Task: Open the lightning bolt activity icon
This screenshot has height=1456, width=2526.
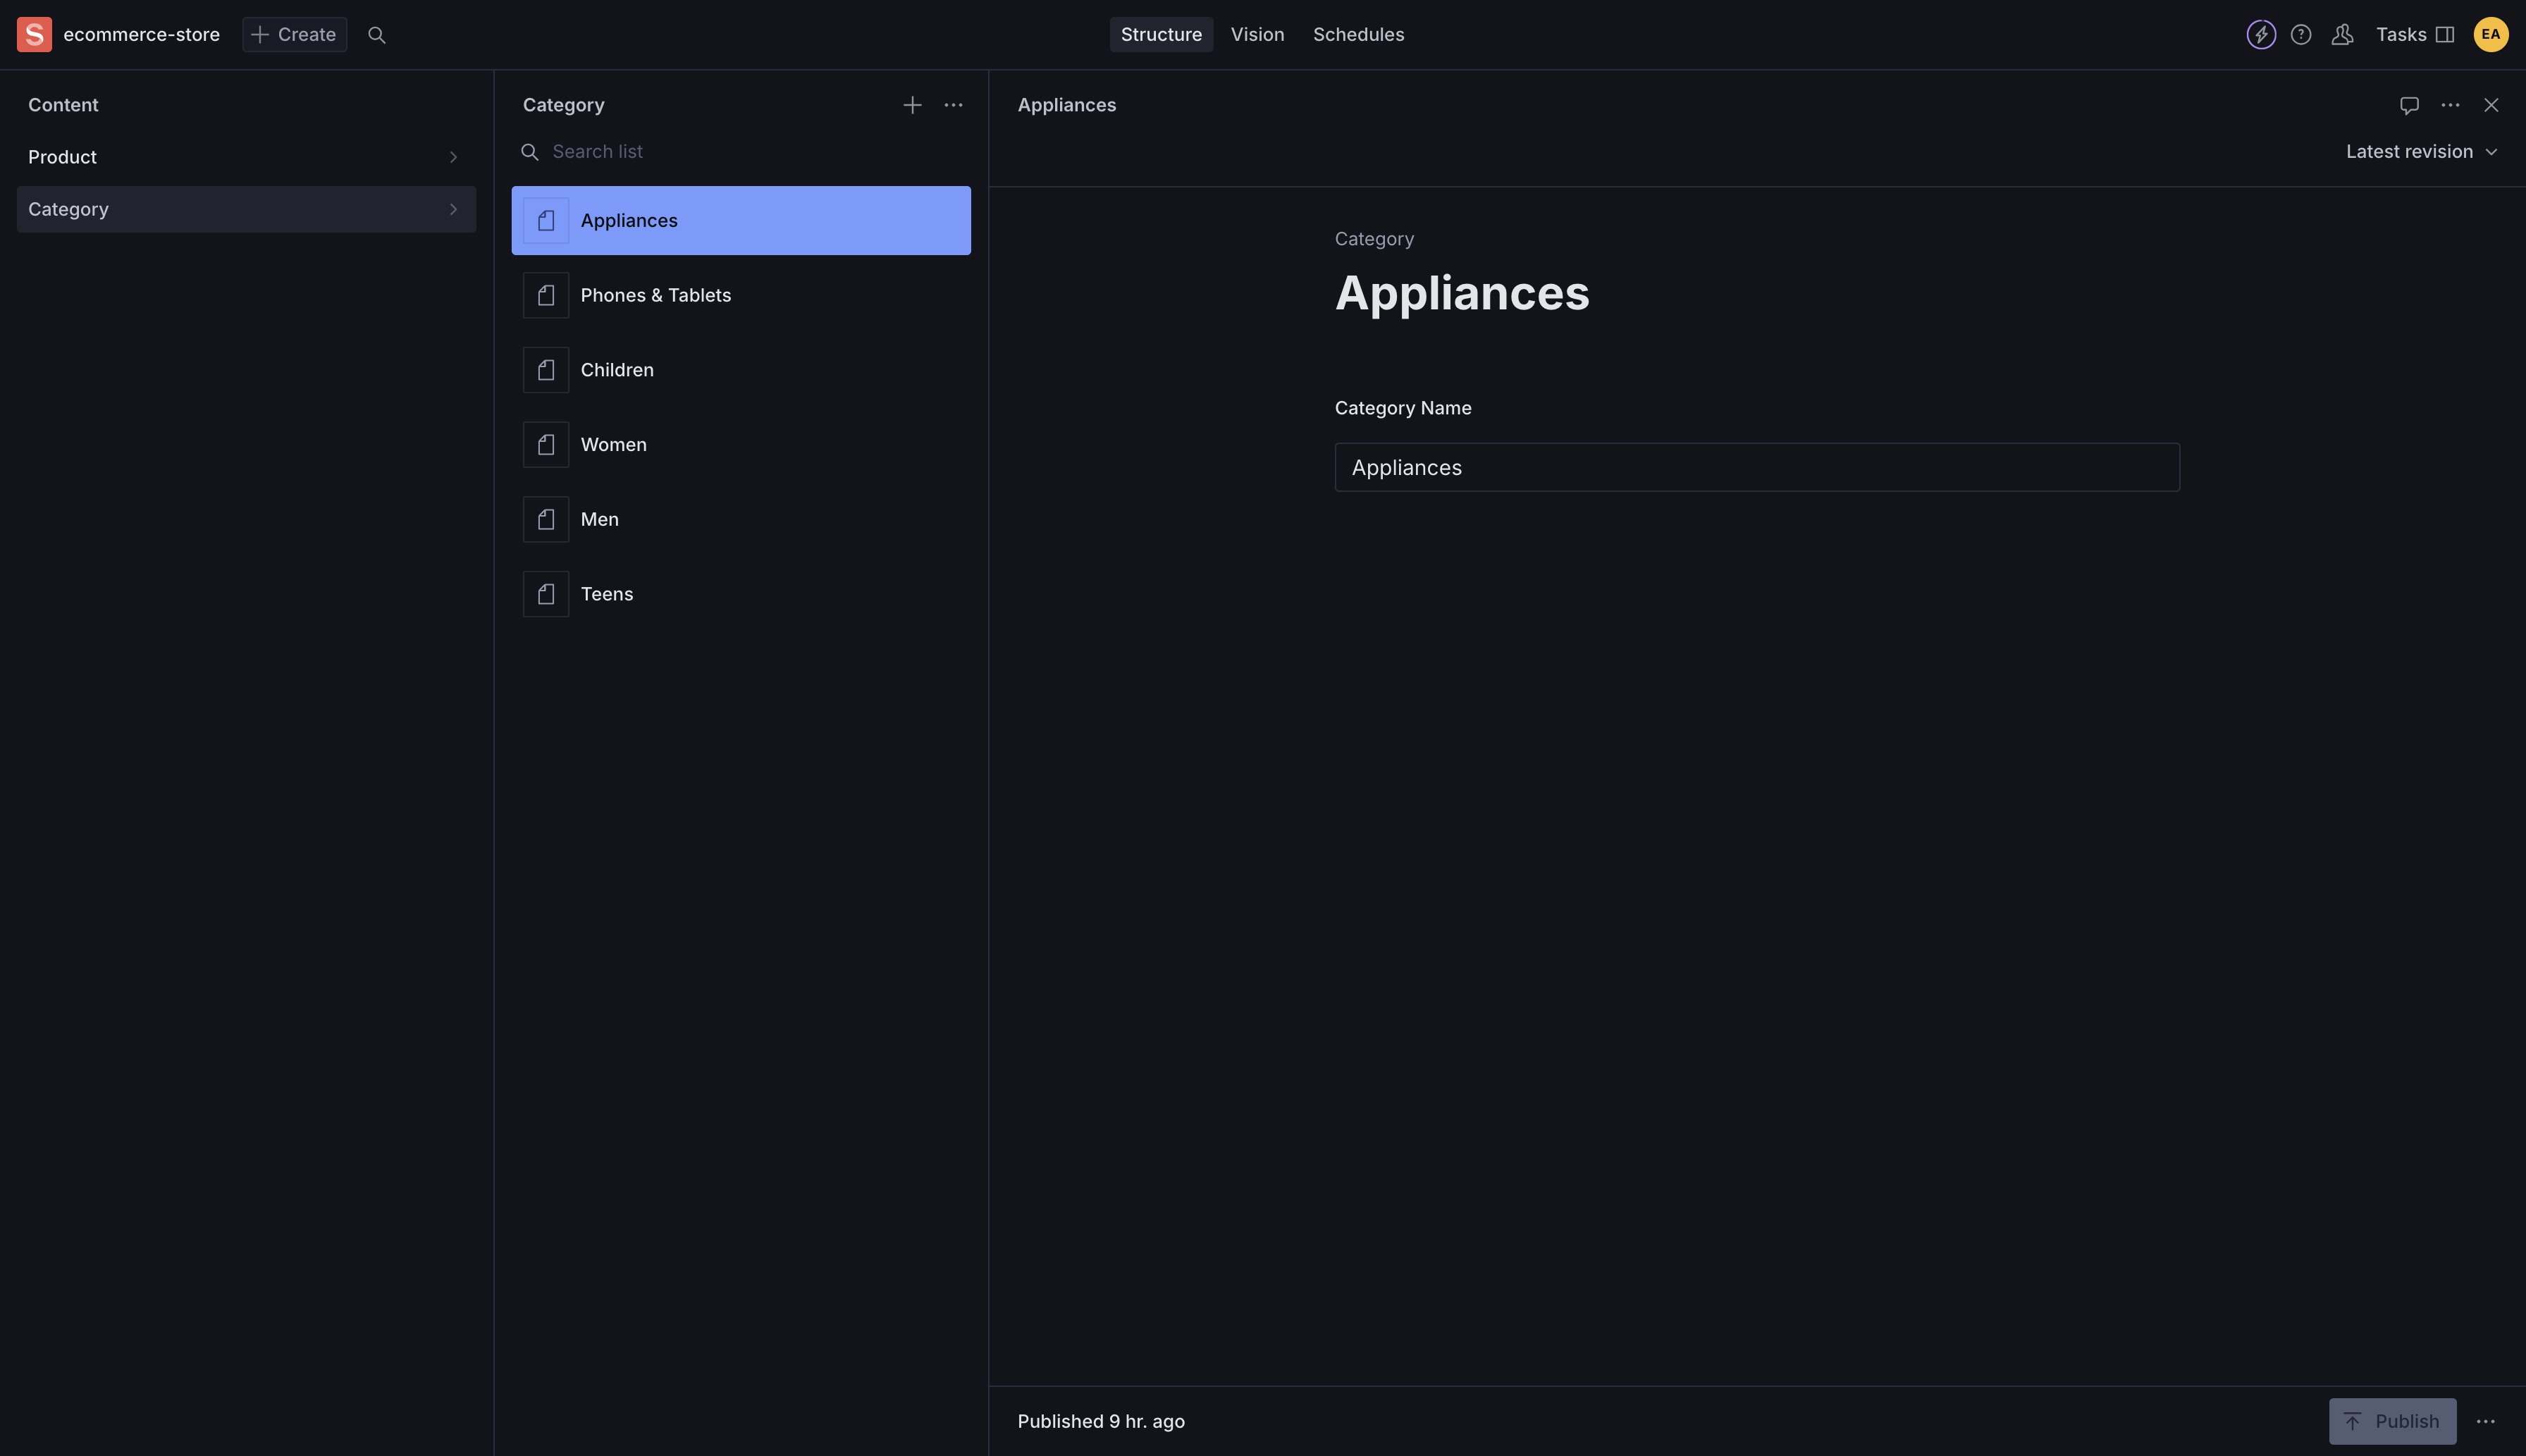Action: coord(2261,35)
